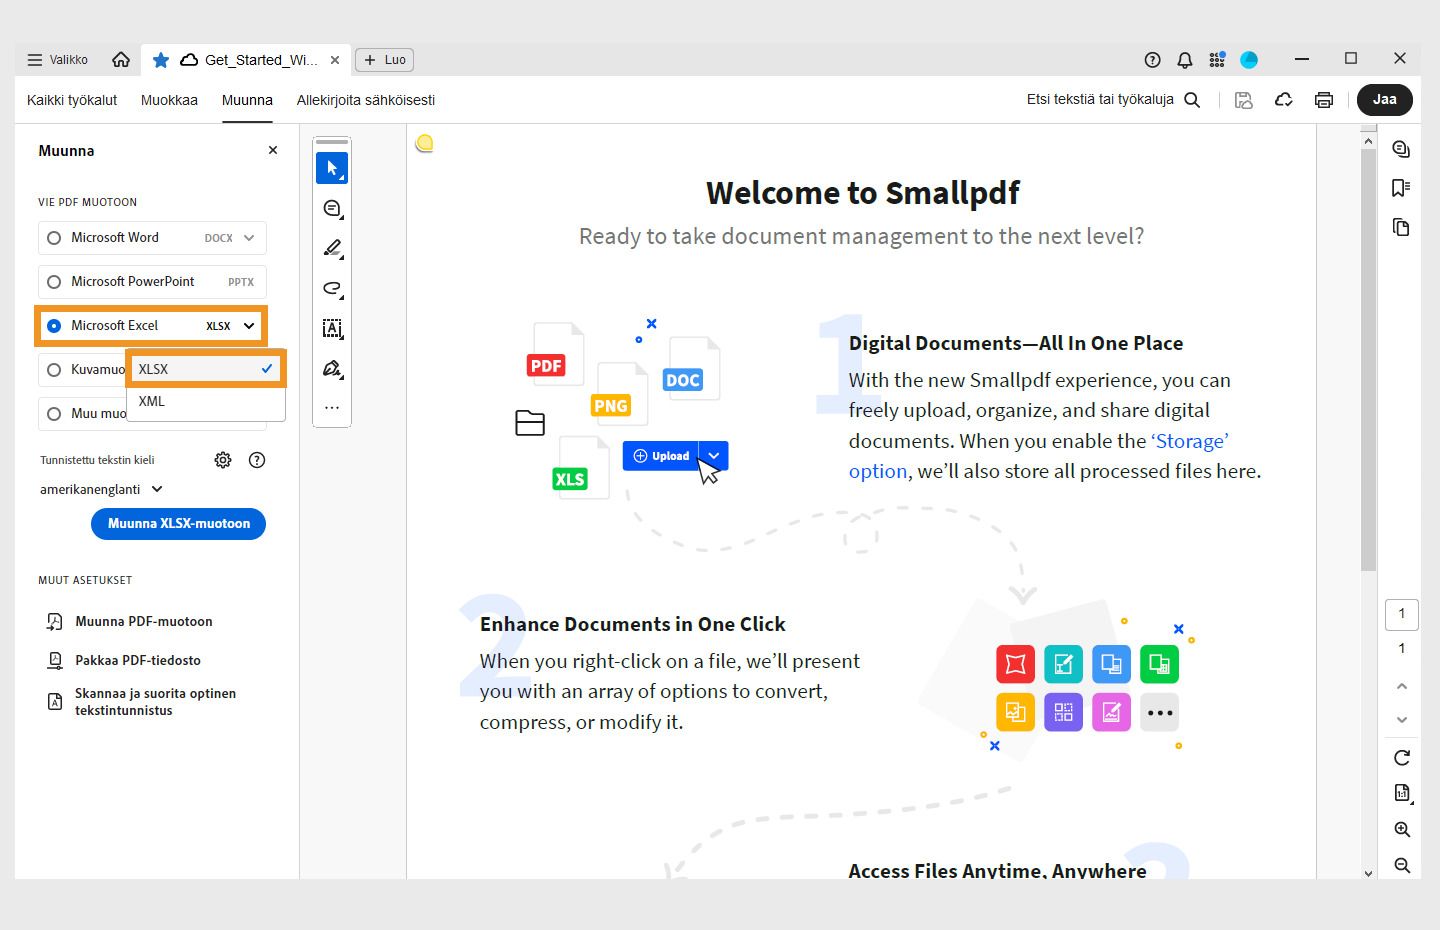
Task: Open the Muokkaa tab
Action: 169,100
